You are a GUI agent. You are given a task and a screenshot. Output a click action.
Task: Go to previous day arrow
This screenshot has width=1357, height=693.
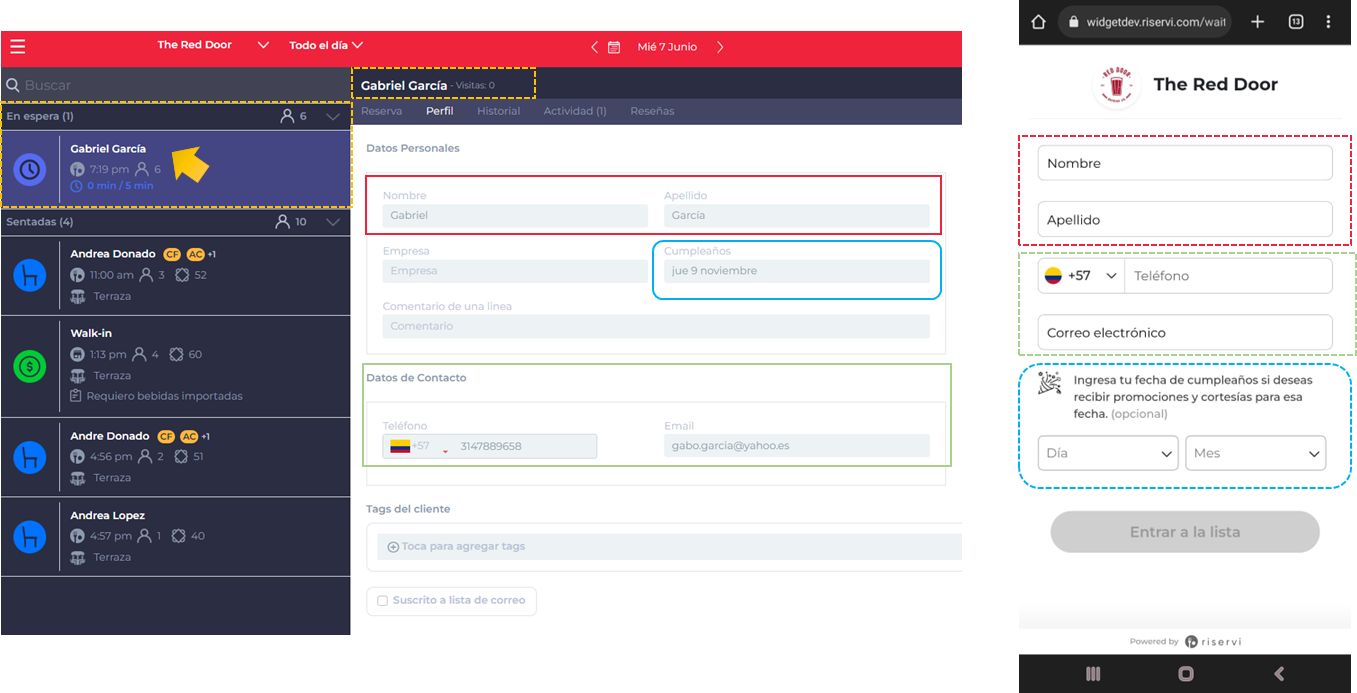pyautogui.click(x=594, y=47)
